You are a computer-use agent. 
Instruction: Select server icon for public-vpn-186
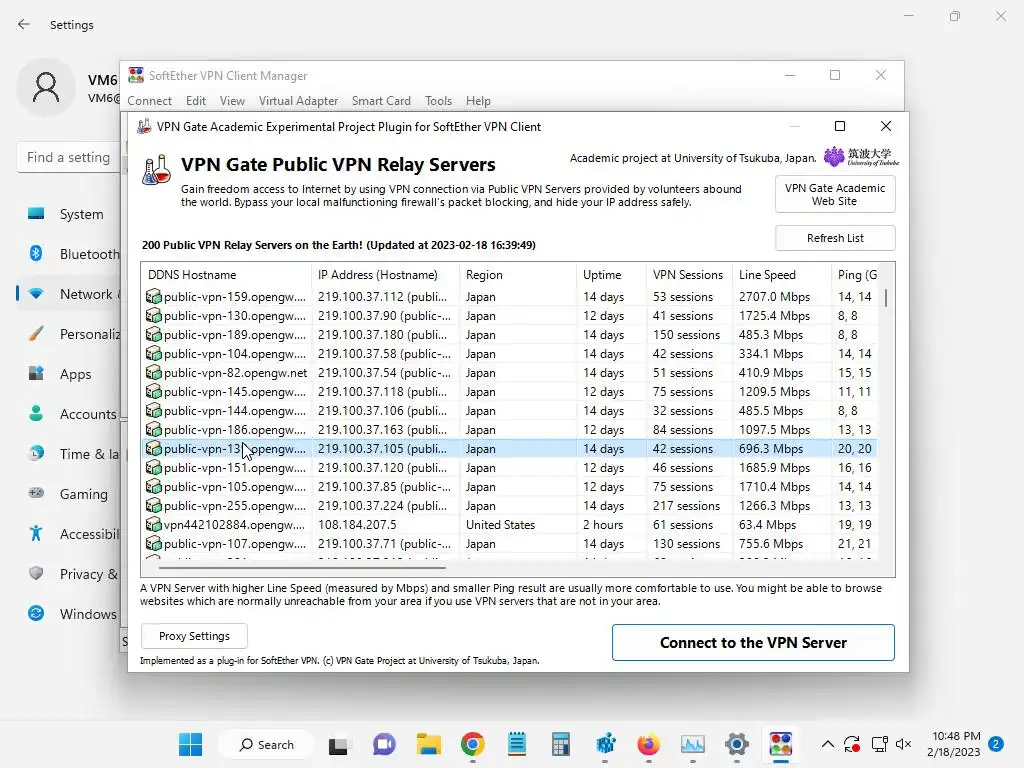coord(153,429)
